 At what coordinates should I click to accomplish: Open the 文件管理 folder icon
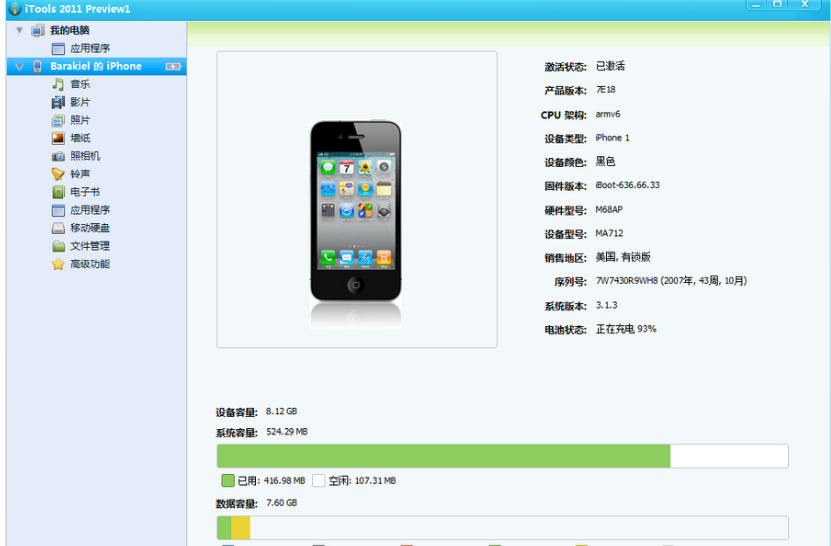click(x=58, y=246)
